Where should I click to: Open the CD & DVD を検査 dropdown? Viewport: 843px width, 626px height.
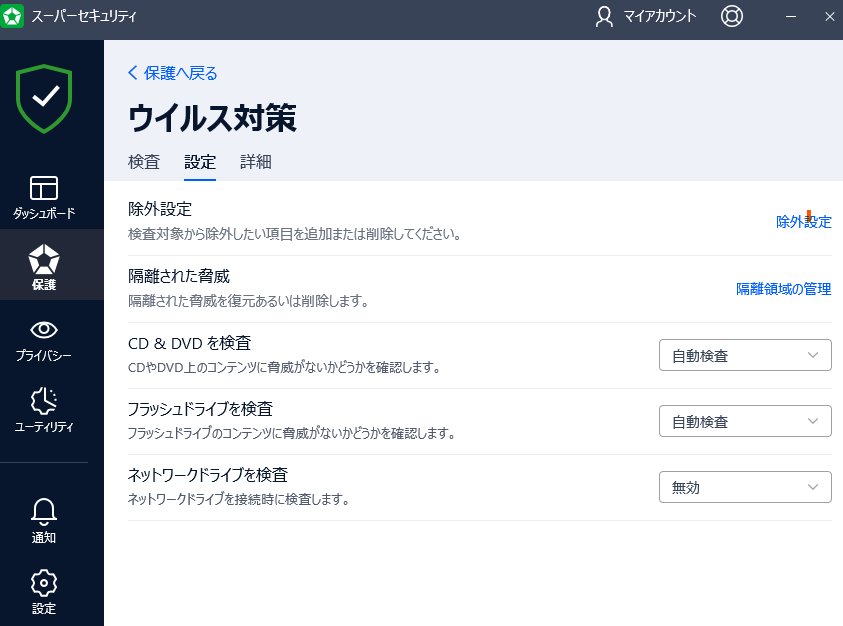[744, 354]
